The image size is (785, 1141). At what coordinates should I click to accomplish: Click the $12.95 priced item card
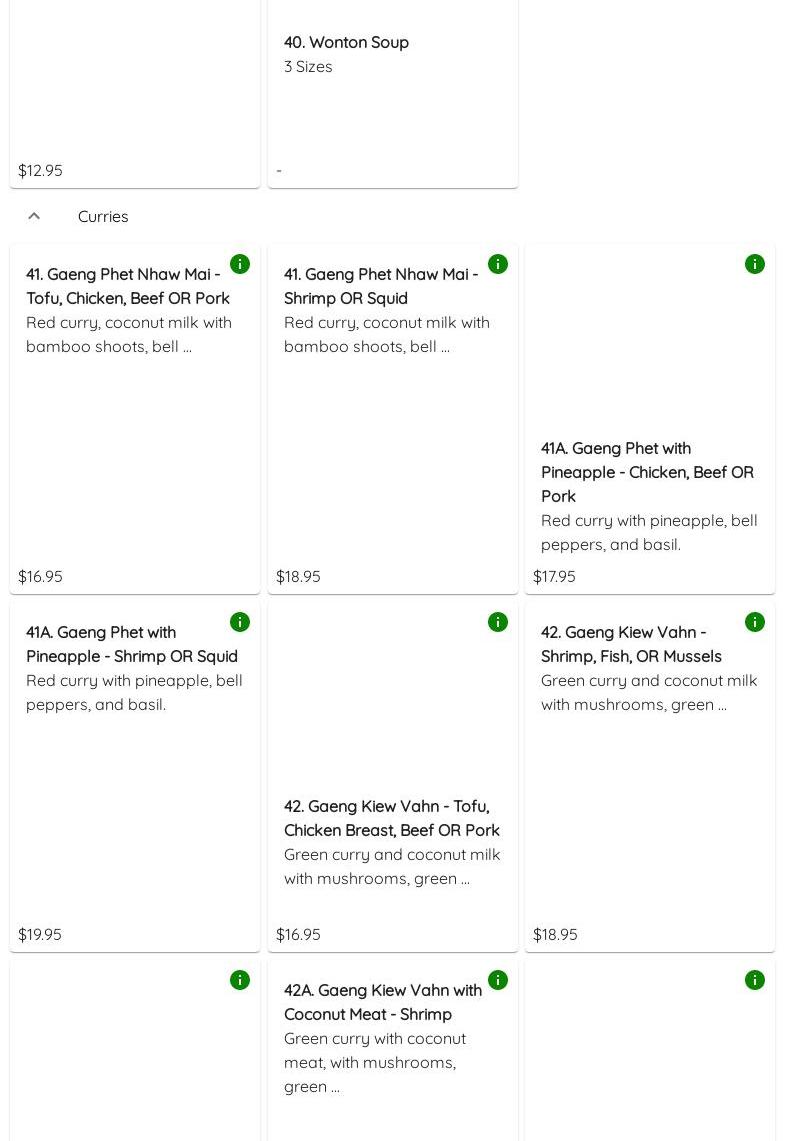pyautogui.click(x=134, y=100)
